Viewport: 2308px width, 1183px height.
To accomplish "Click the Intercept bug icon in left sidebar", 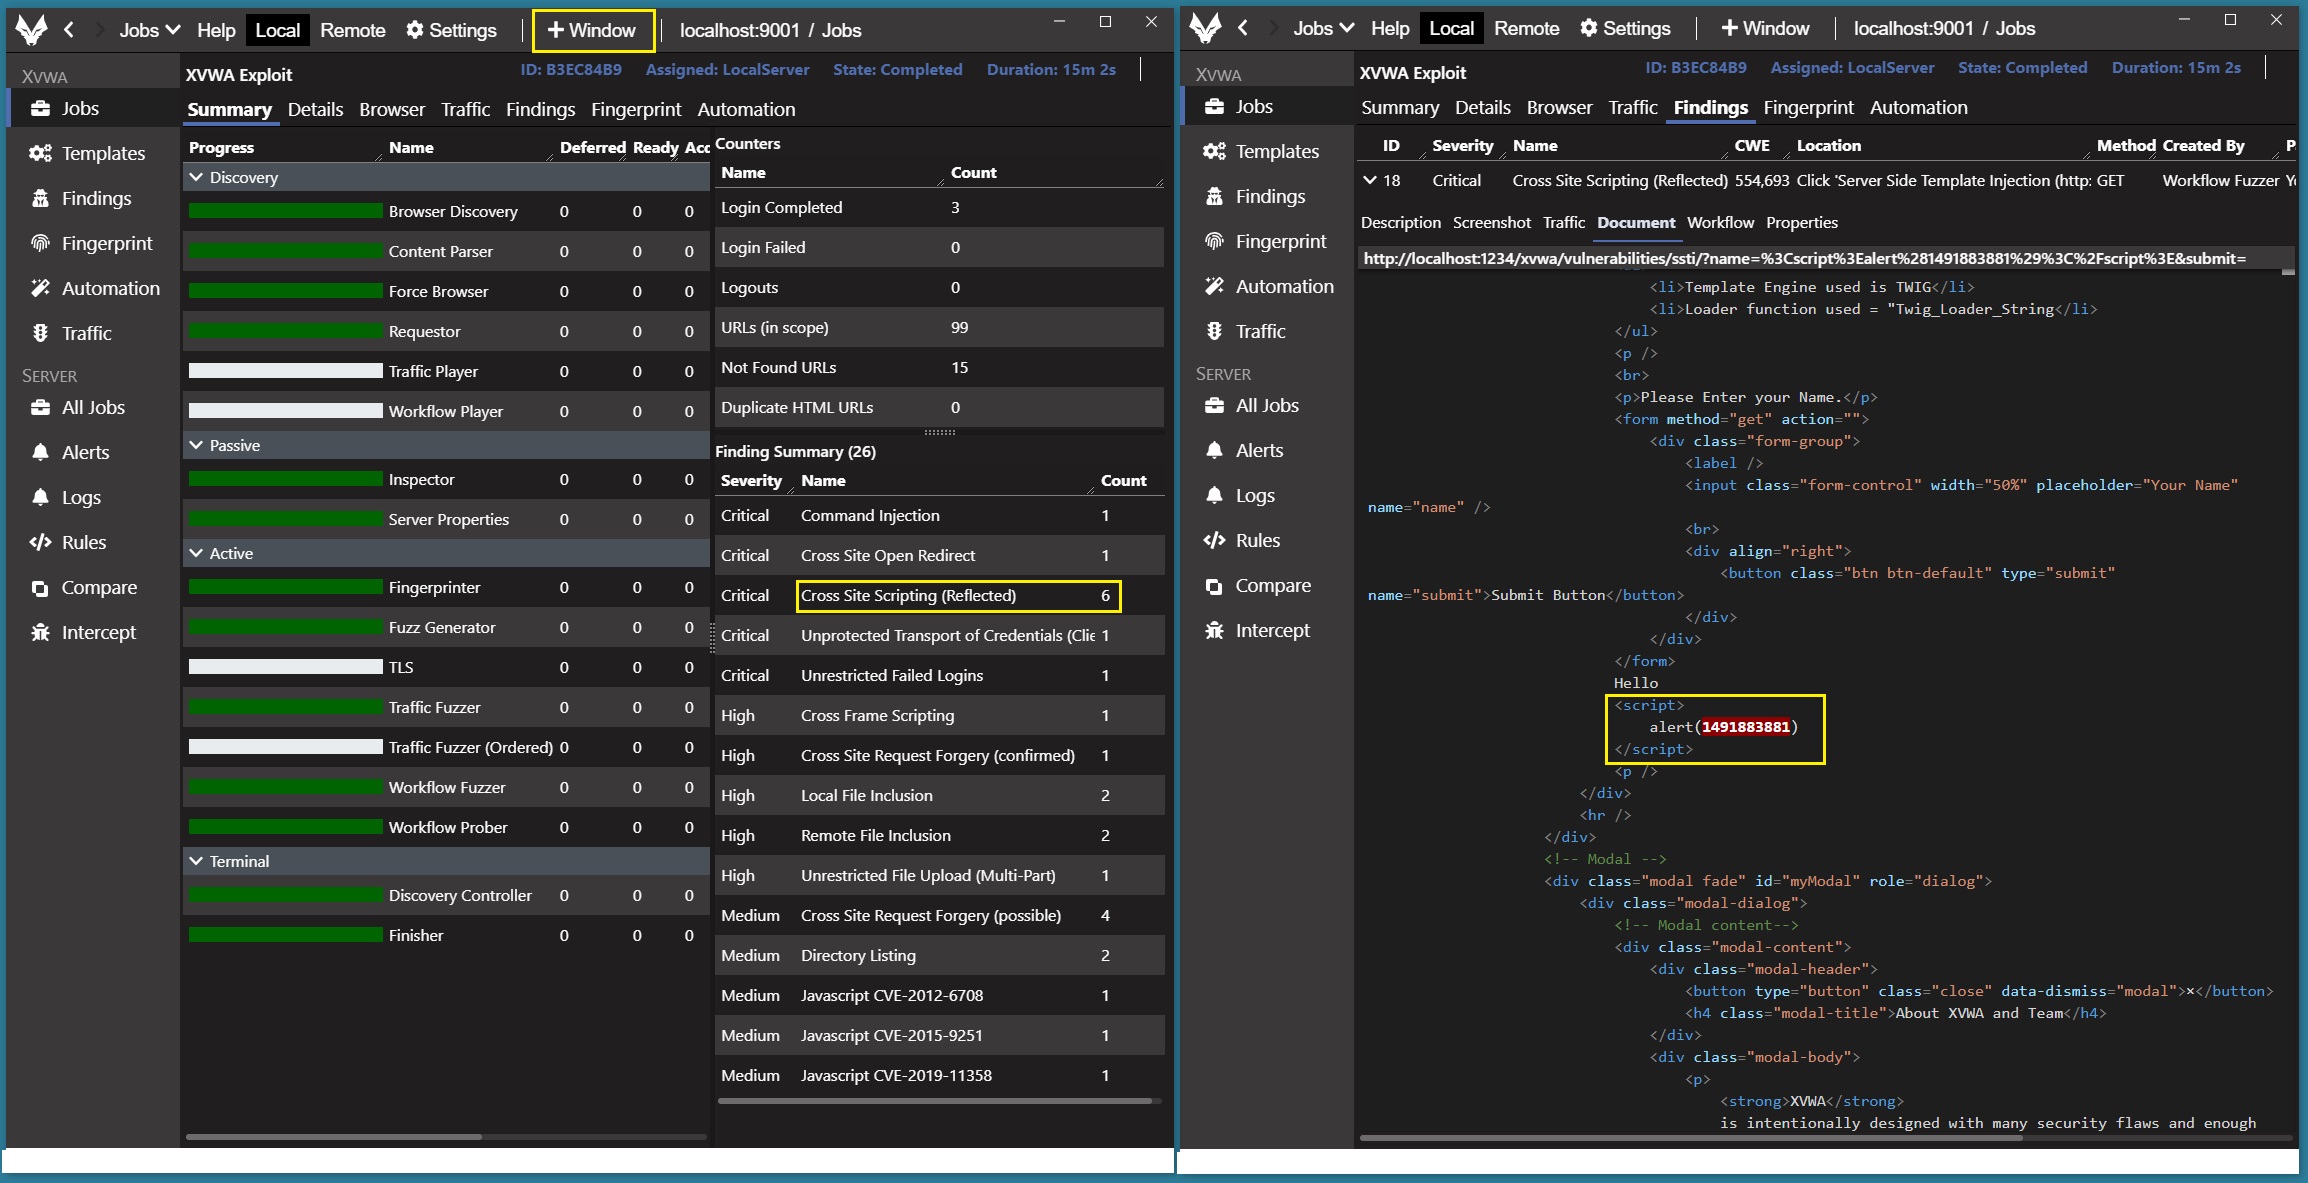I will 40,632.
